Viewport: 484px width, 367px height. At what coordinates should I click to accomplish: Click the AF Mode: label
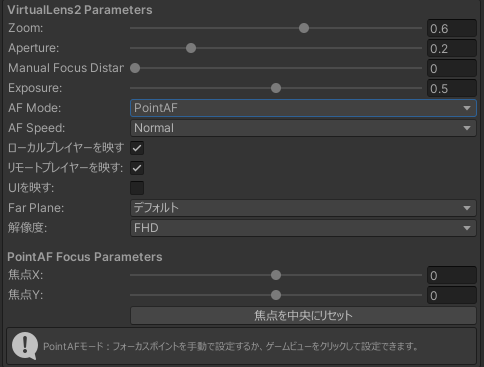click(x=35, y=108)
